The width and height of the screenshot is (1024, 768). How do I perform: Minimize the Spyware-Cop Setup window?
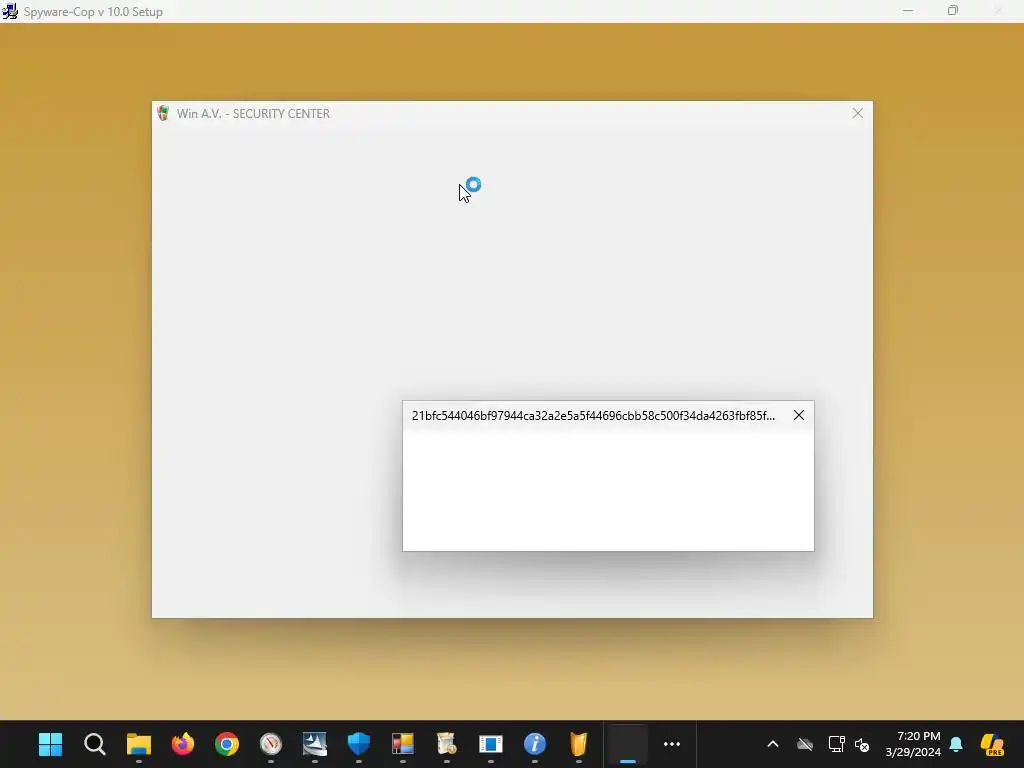[908, 11]
